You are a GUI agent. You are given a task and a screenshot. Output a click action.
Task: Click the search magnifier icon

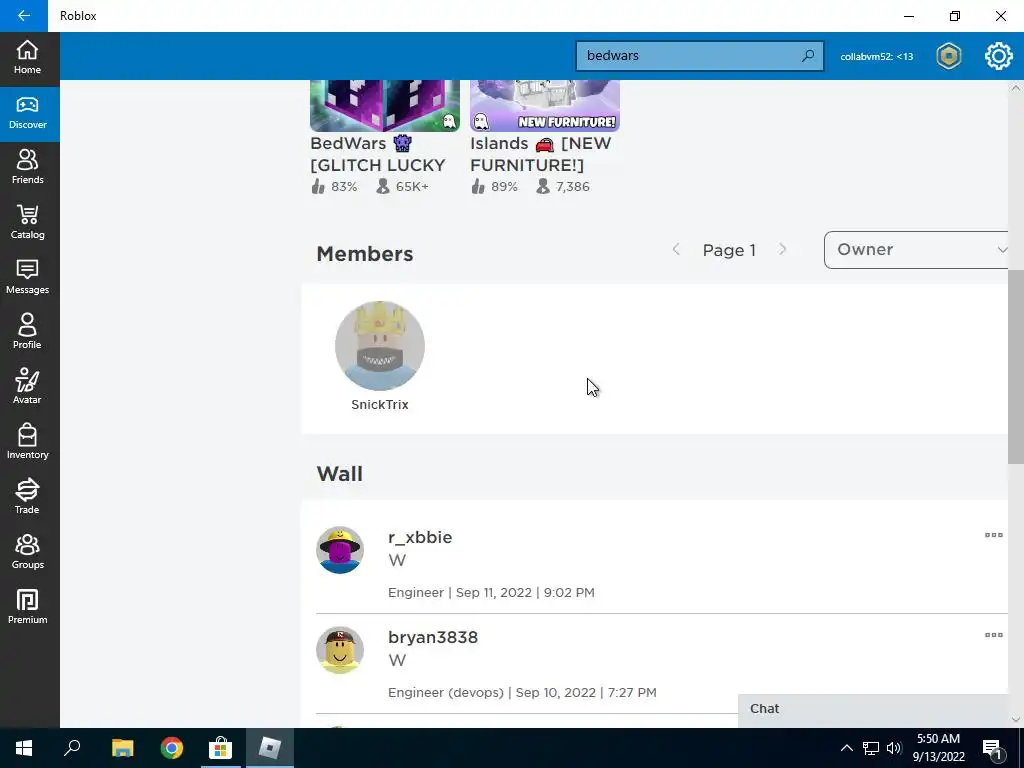[x=808, y=56]
